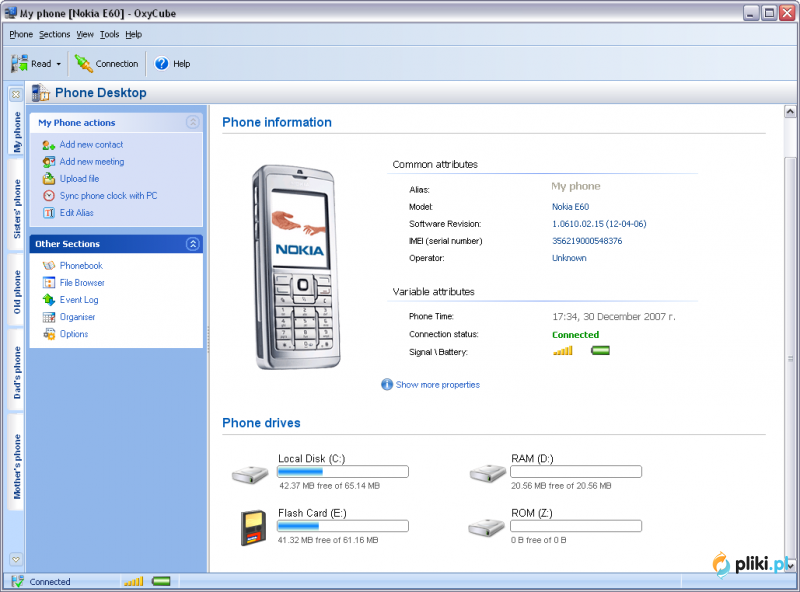The height and width of the screenshot is (592, 800).
Task: Click the down arrow below phone tabs
Action: (16, 559)
